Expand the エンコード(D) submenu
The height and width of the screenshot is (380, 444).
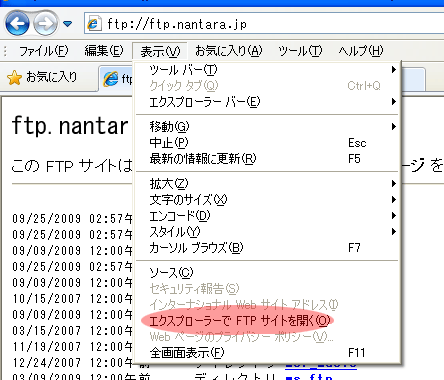click(x=267, y=216)
